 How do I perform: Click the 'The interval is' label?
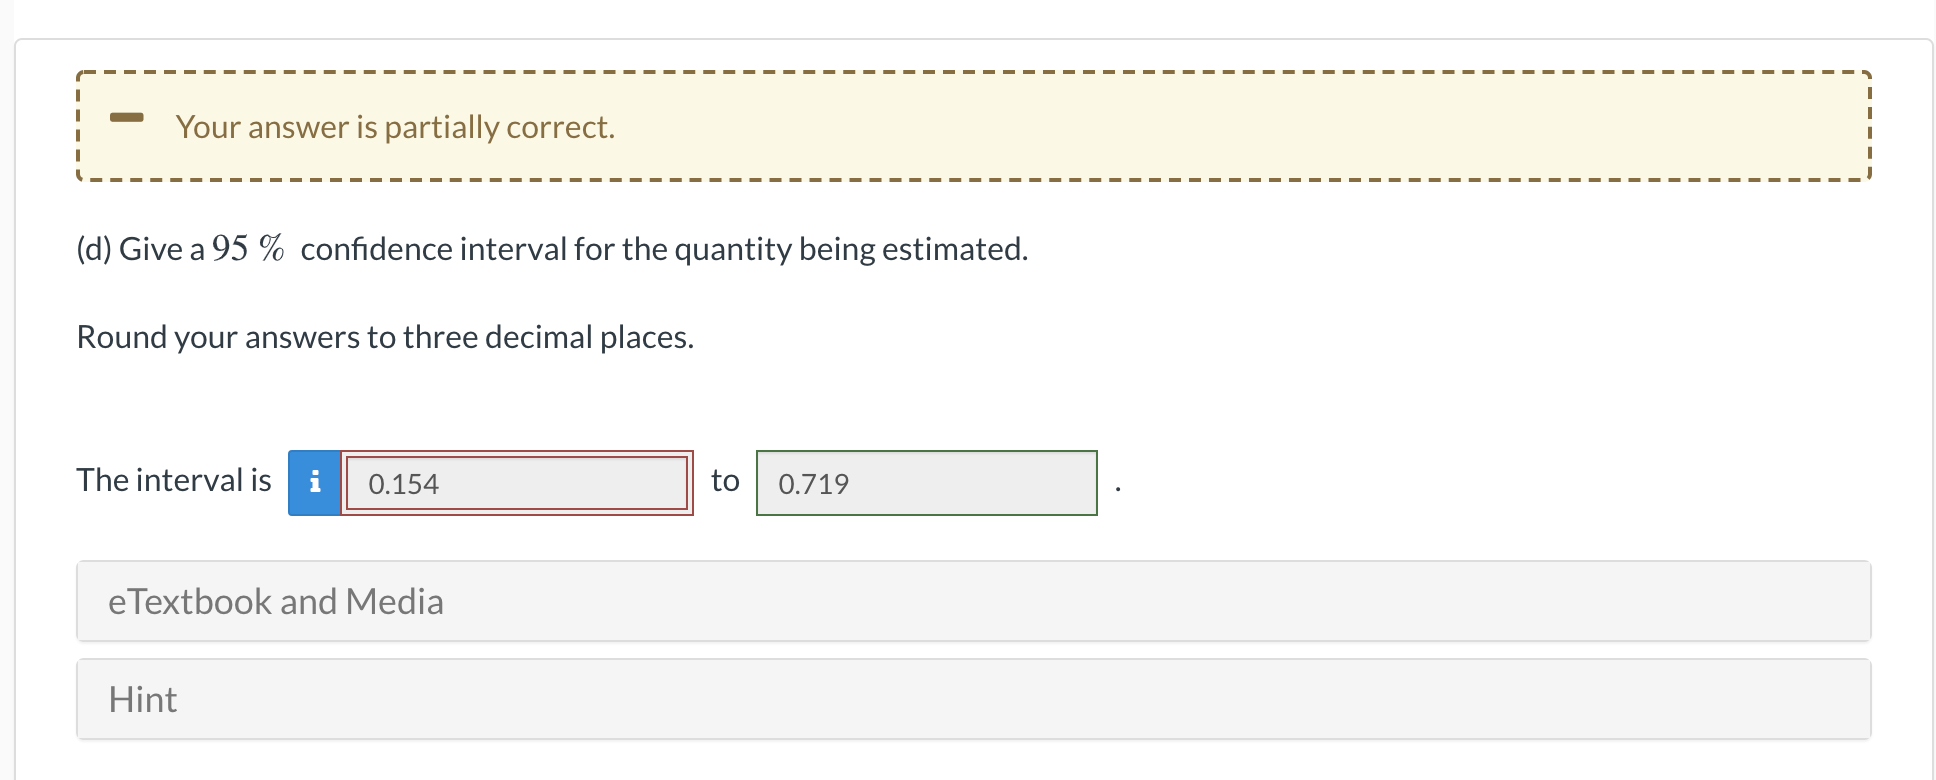tap(174, 480)
